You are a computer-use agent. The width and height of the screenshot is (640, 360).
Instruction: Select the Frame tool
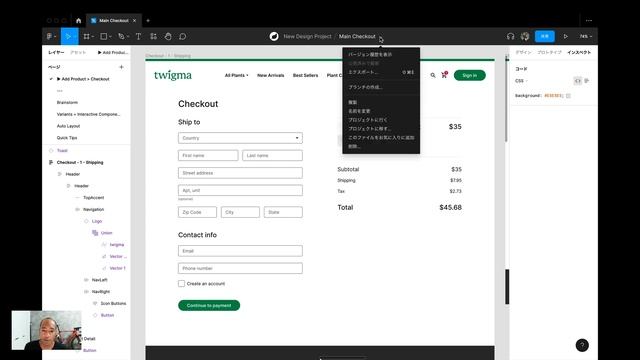click(x=86, y=36)
